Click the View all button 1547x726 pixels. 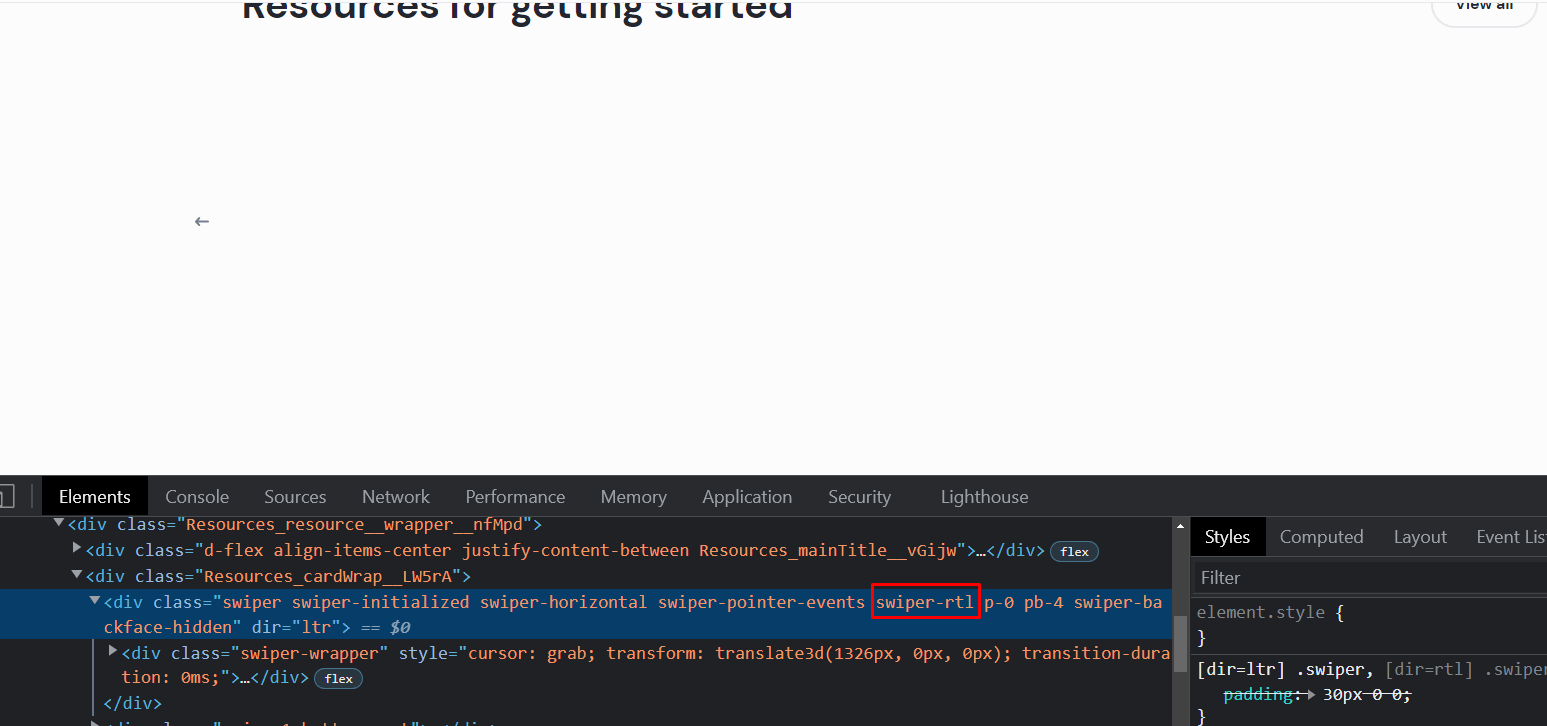(1483, 7)
